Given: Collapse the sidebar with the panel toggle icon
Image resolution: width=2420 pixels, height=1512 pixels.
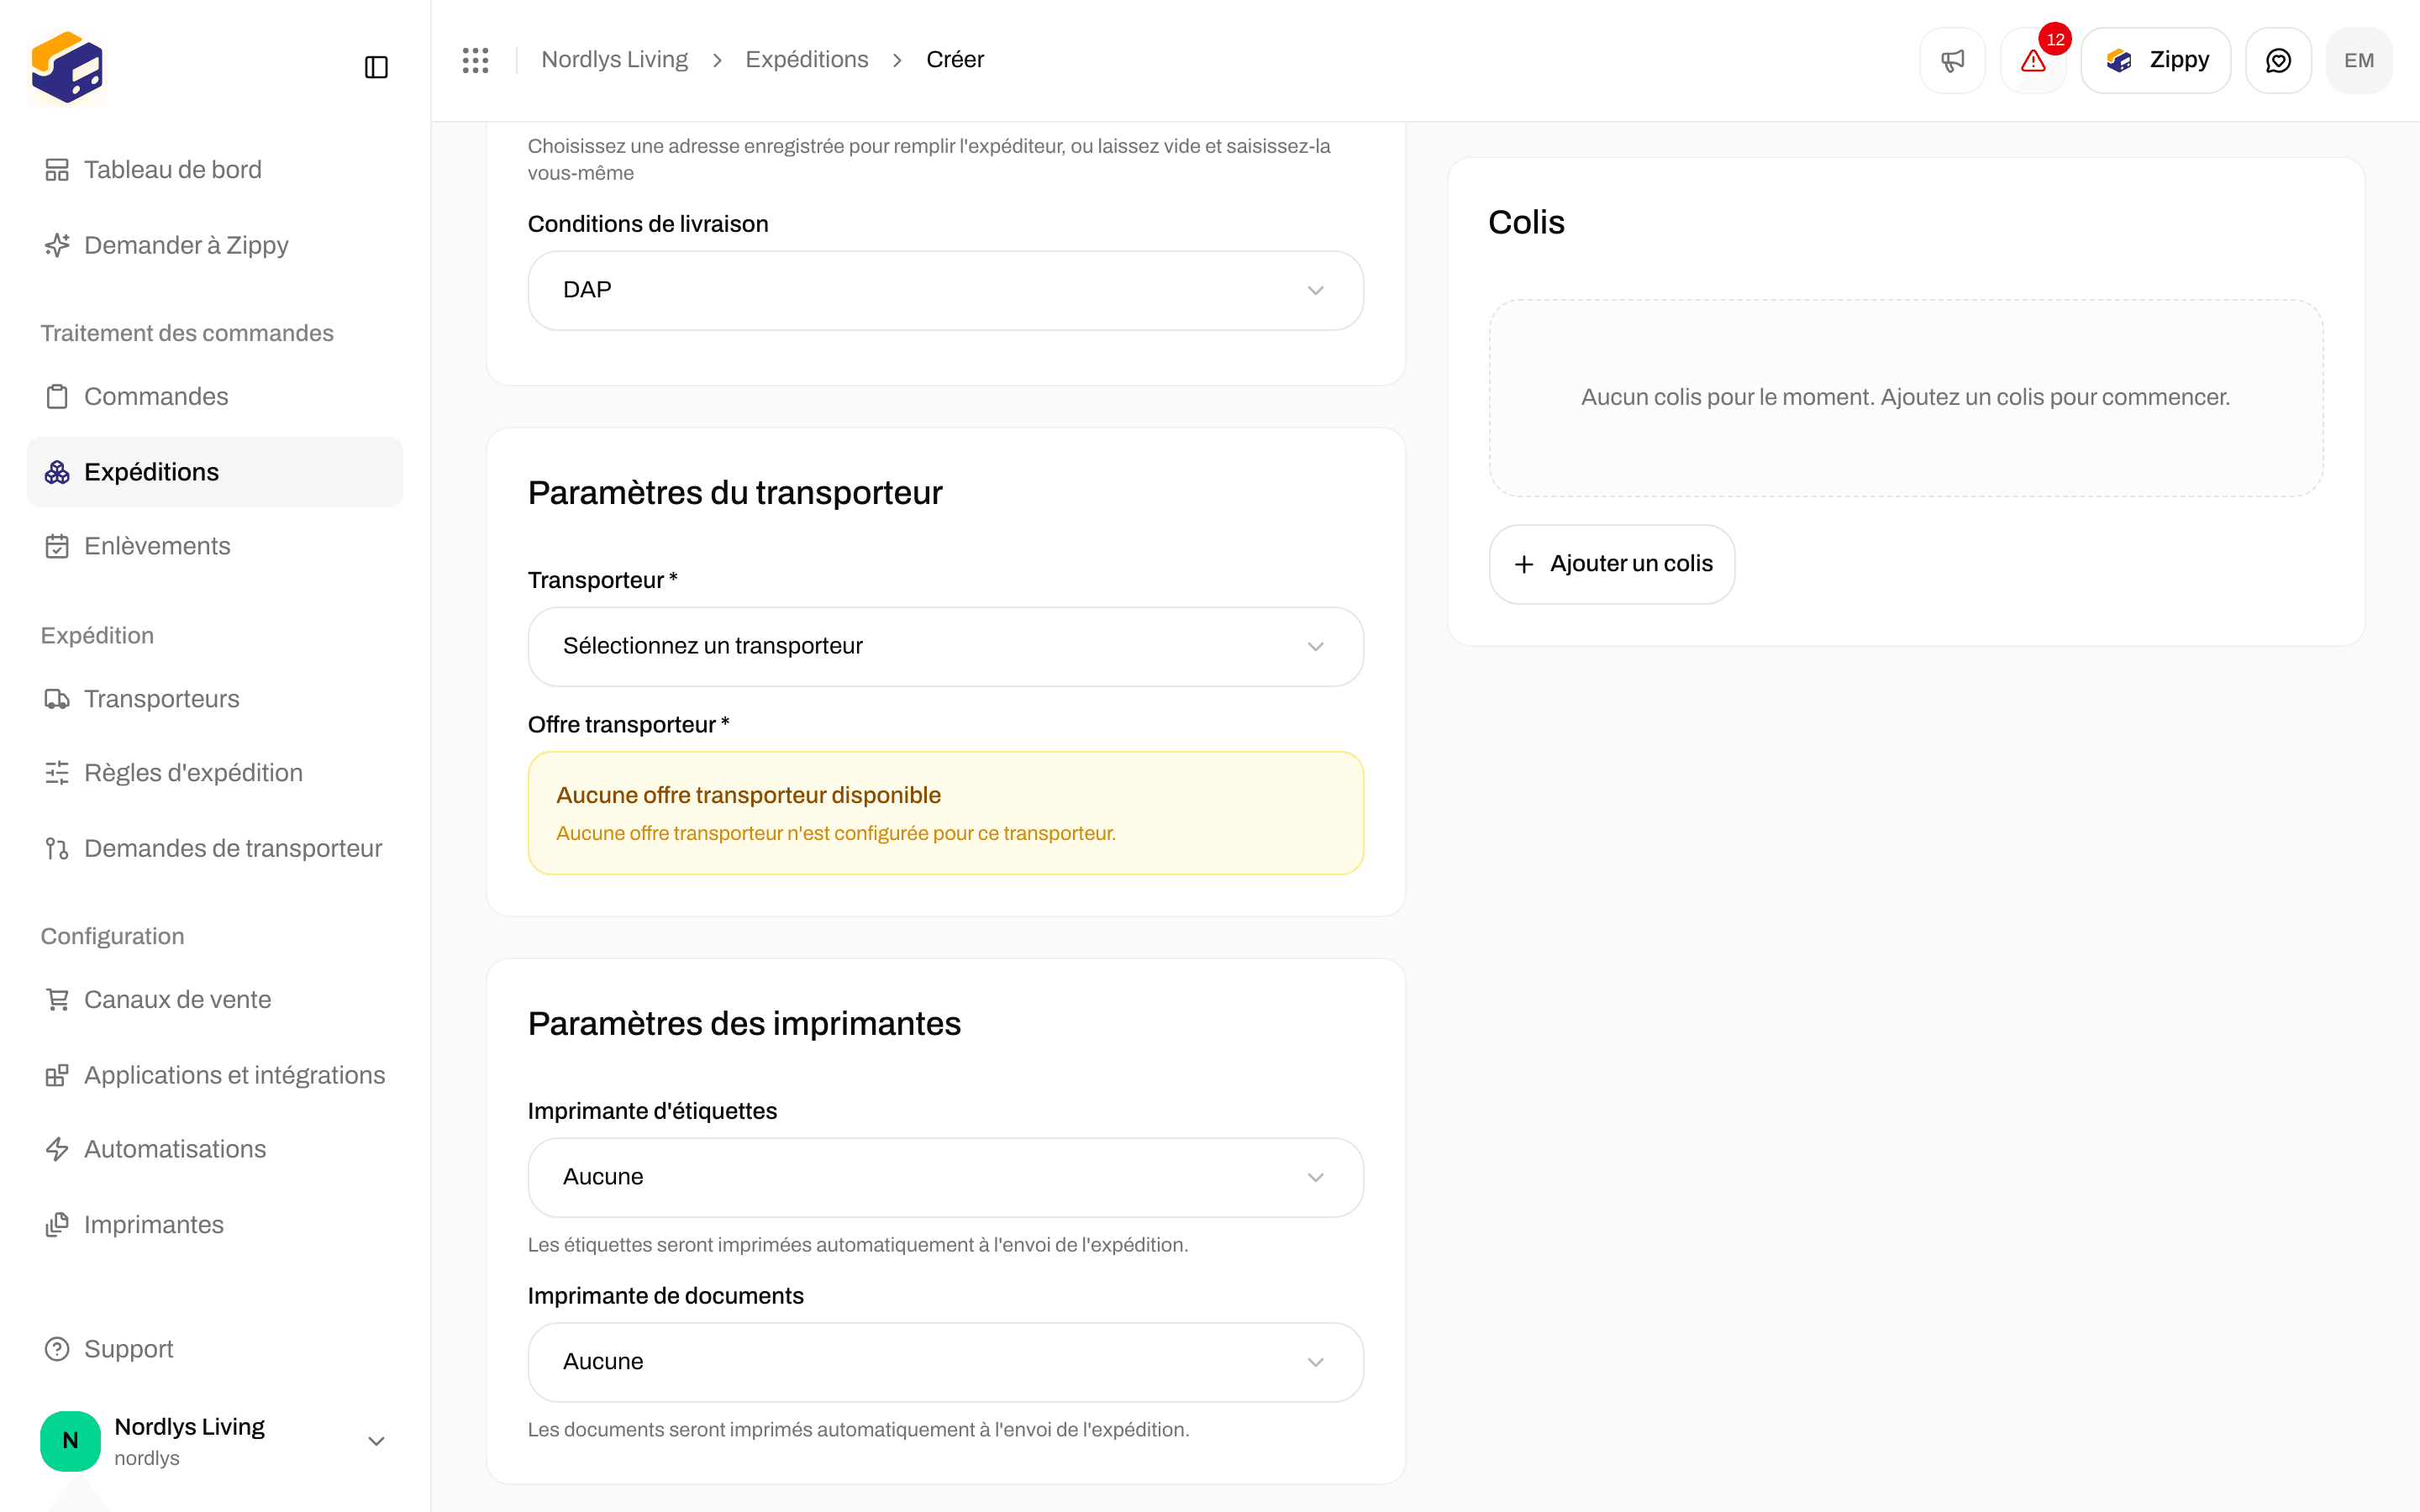Looking at the screenshot, I should [376, 67].
